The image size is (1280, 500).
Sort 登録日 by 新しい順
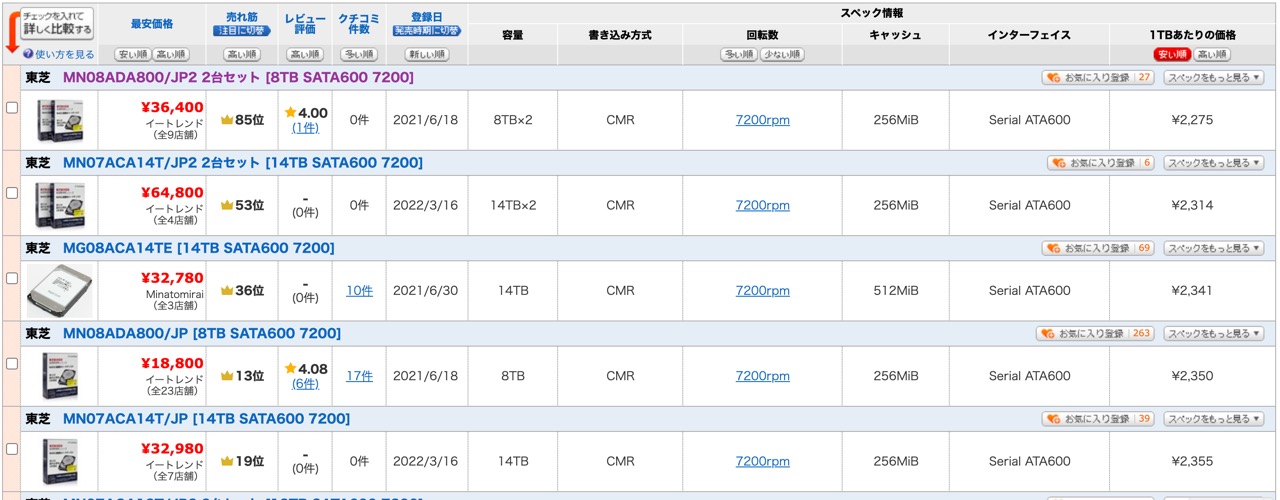pyautogui.click(x=427, y=54)
